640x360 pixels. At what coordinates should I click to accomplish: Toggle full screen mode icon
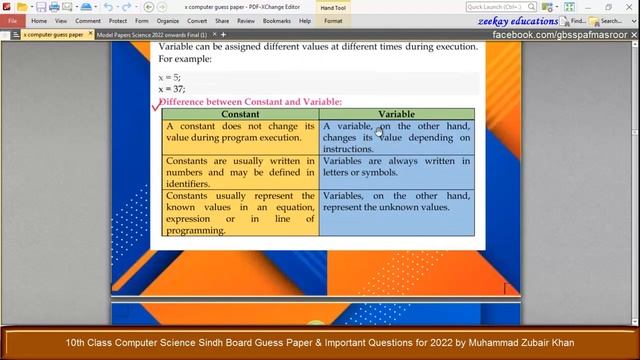[570, 7]
